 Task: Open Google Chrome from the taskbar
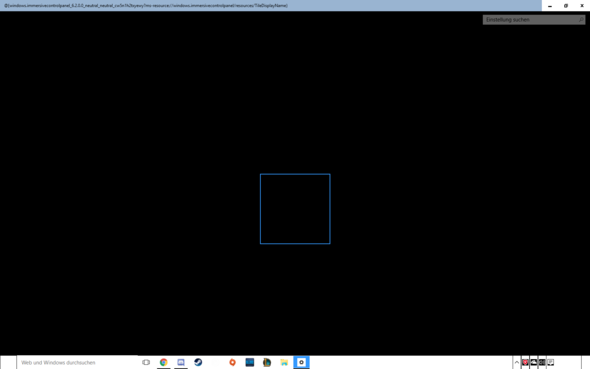(163, 363)
